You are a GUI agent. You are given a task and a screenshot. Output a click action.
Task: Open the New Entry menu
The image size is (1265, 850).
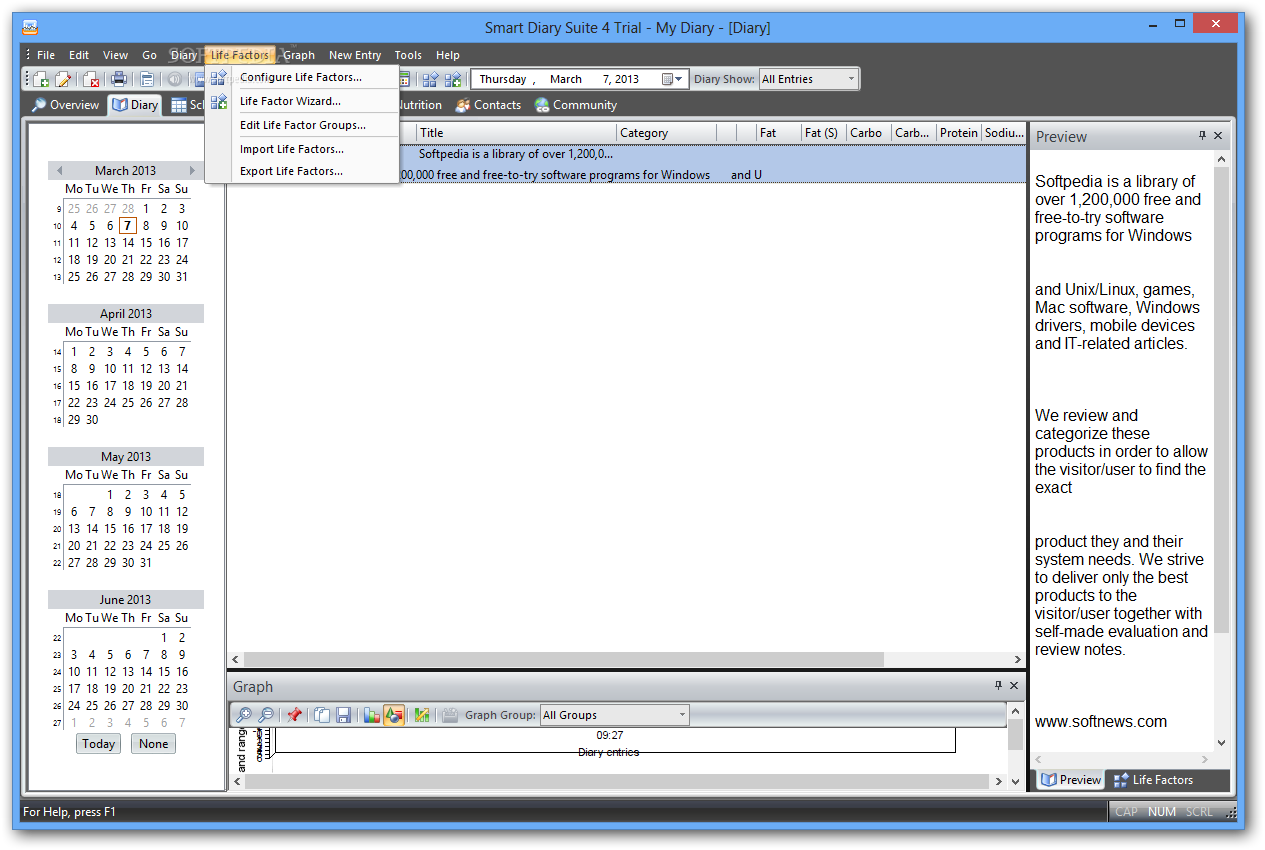355,55
